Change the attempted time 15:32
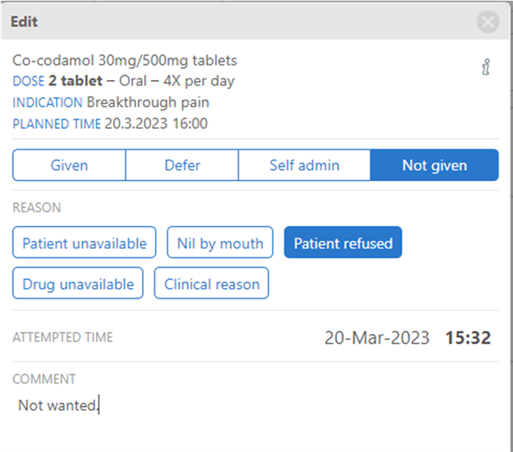 (x=468, y=338)
